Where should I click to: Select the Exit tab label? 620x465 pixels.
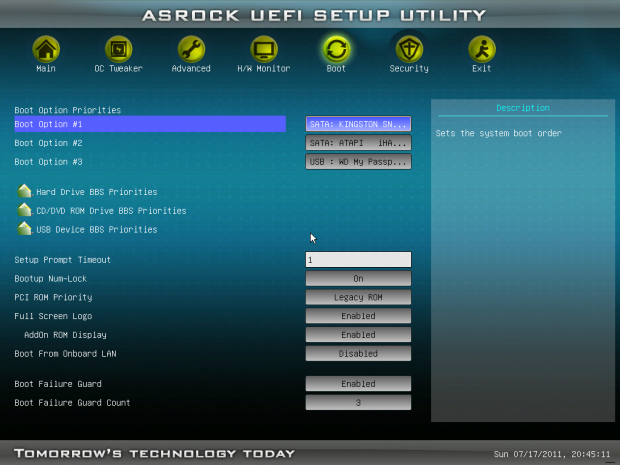click(x=482, y=68)
